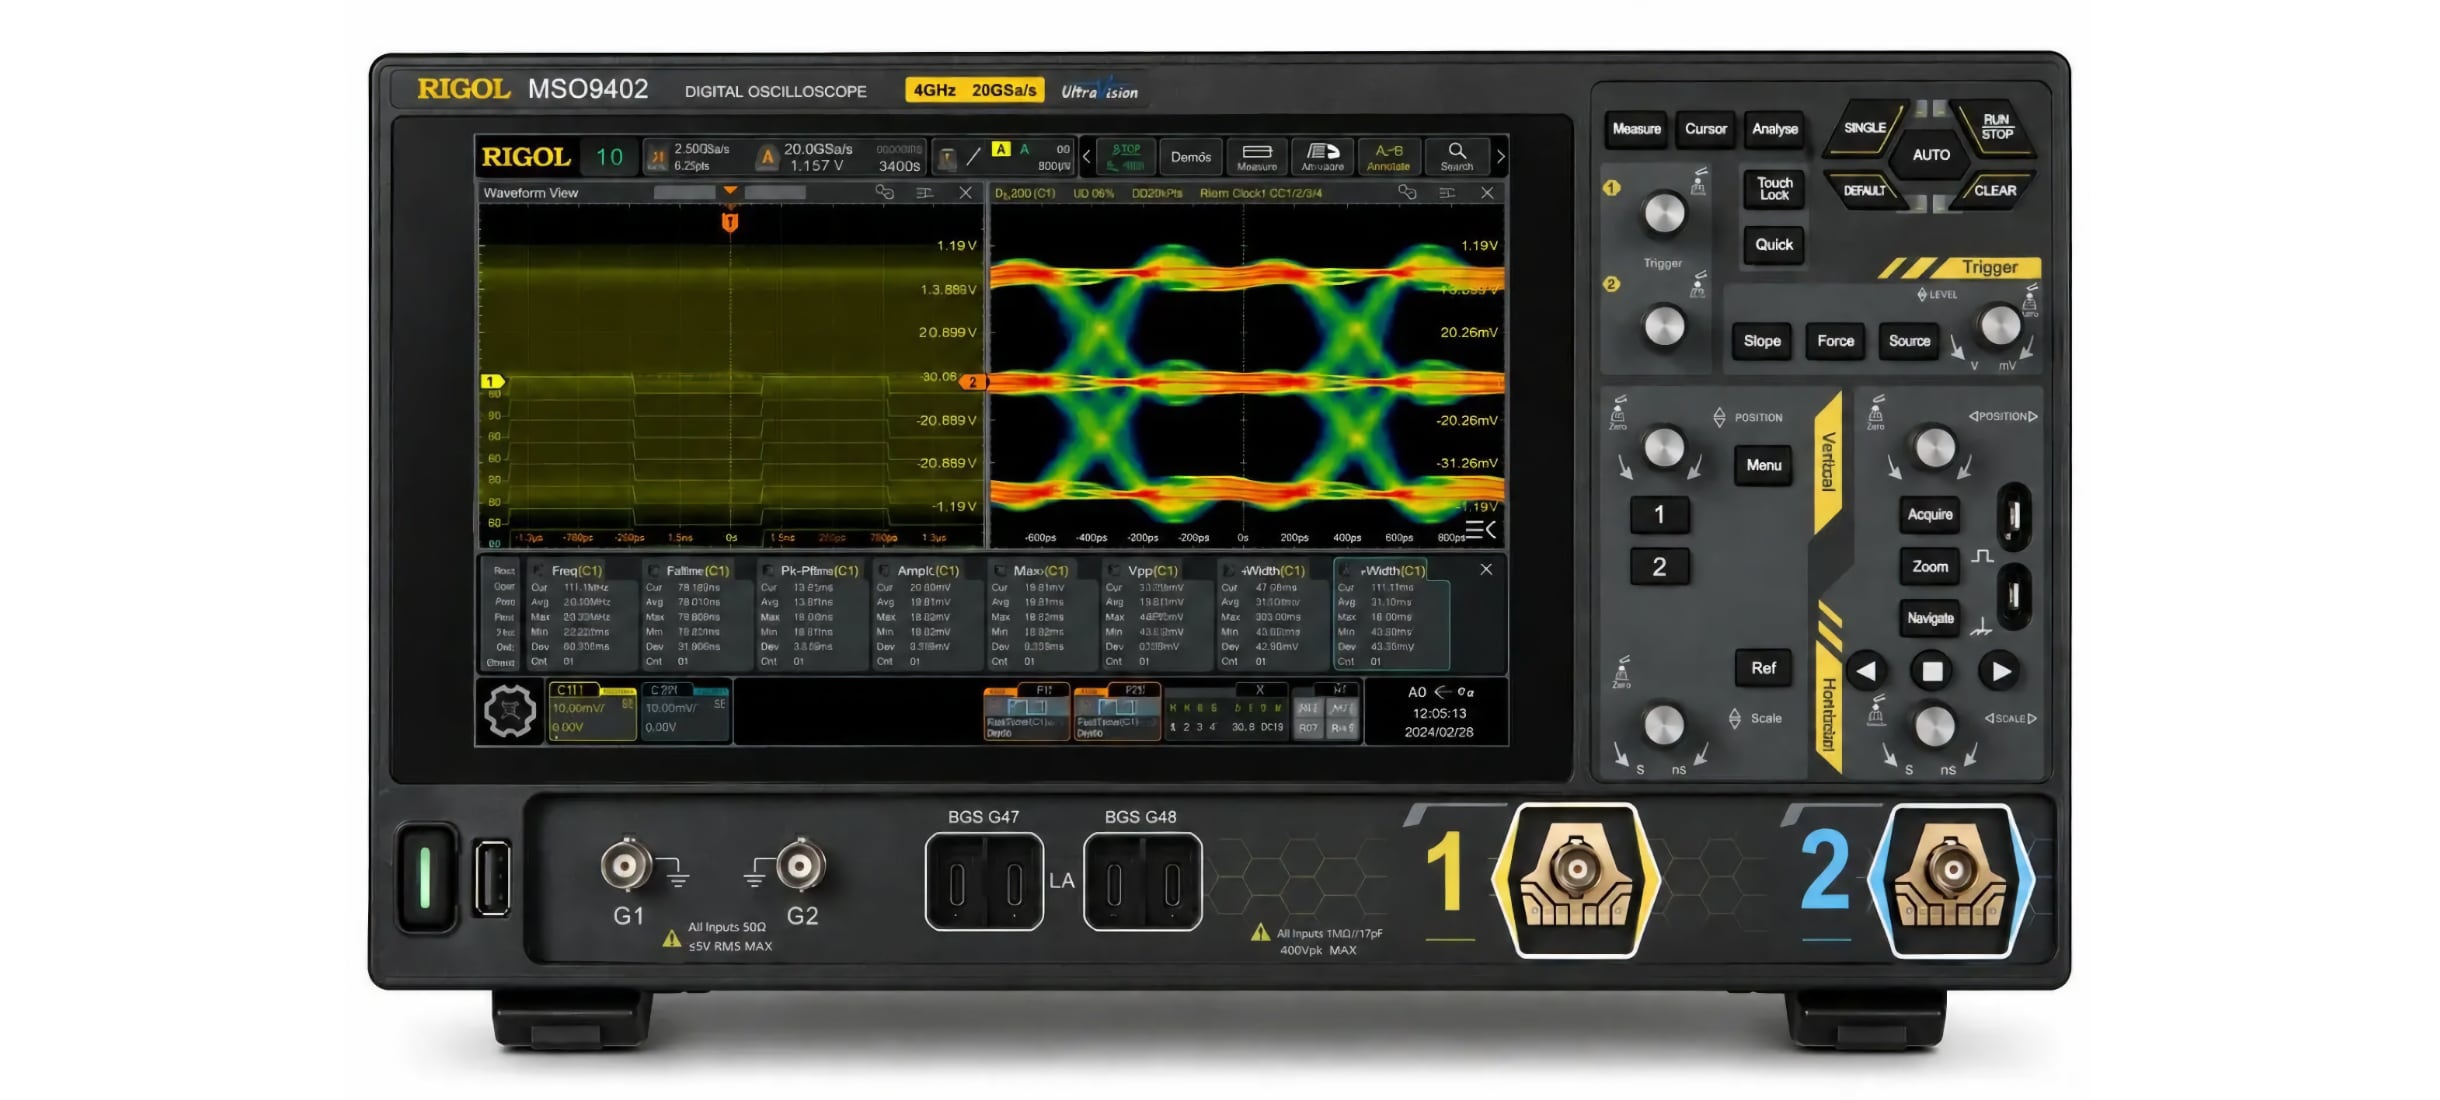
Task: Open the acquisition box showing 20.0GSa/s
Action: point(839,157)
